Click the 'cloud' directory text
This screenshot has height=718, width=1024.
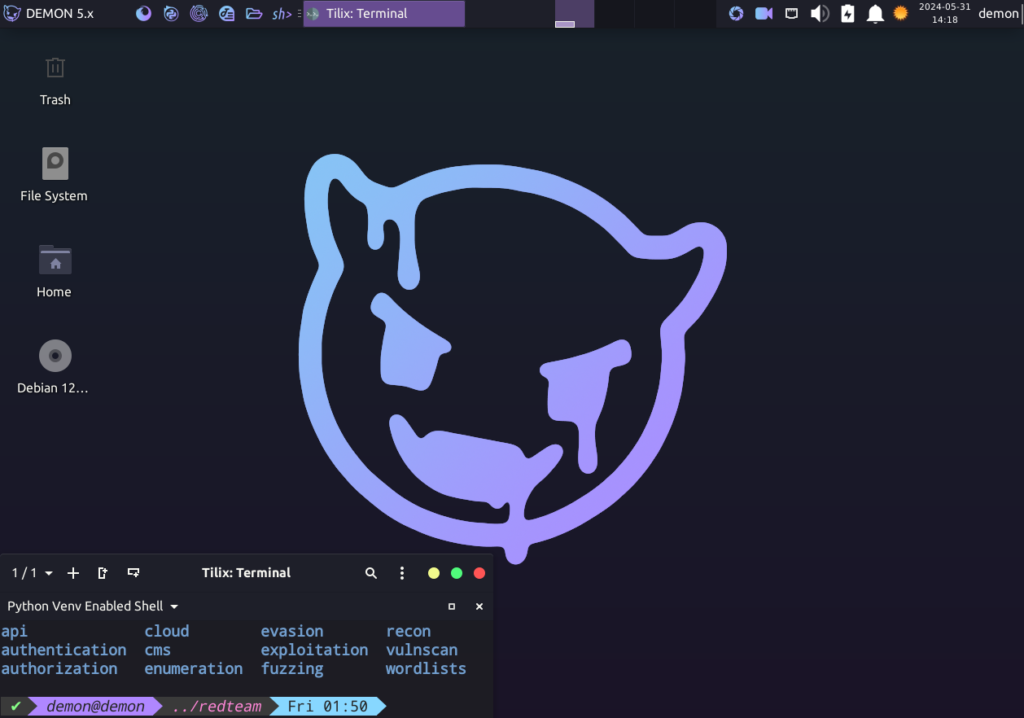coord(167,631)
